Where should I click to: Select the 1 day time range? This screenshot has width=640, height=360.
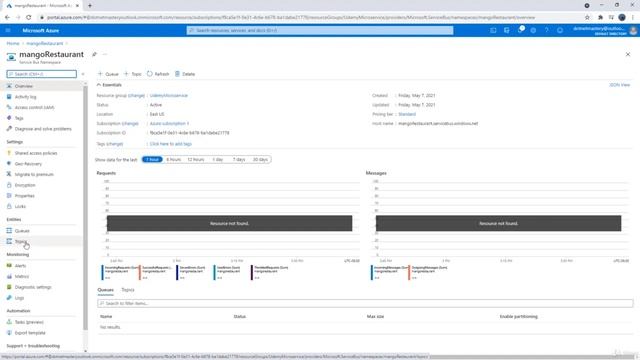[218, 160]
